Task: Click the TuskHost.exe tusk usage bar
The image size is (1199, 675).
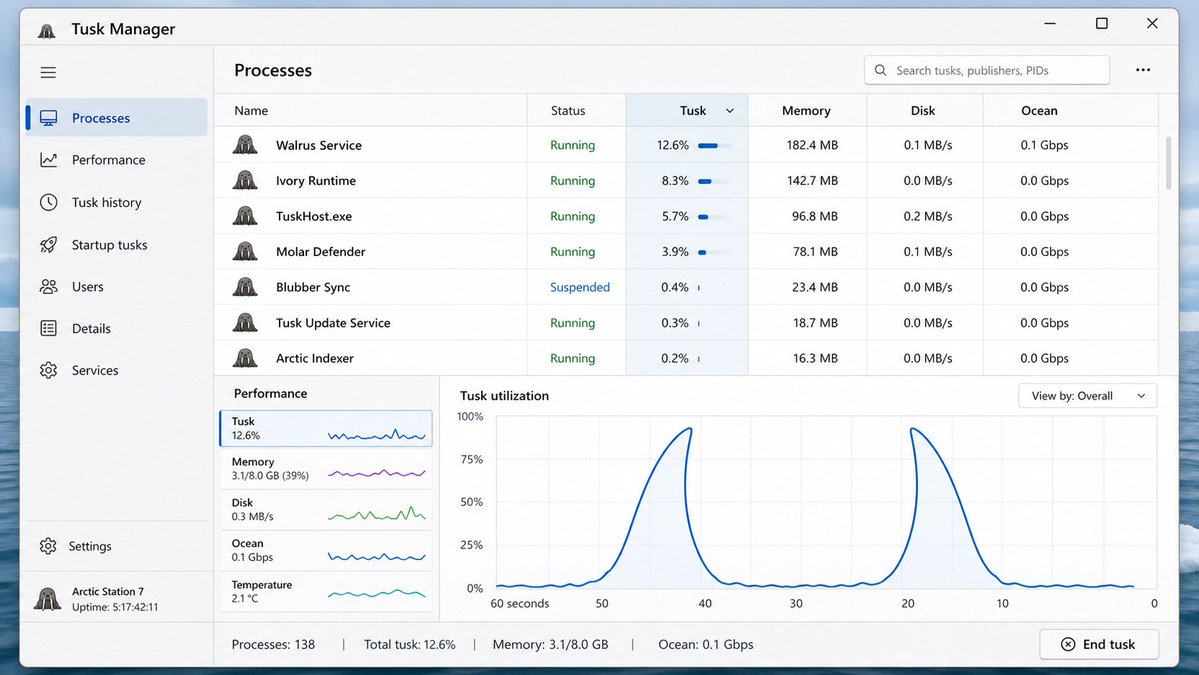Action: 714,216
